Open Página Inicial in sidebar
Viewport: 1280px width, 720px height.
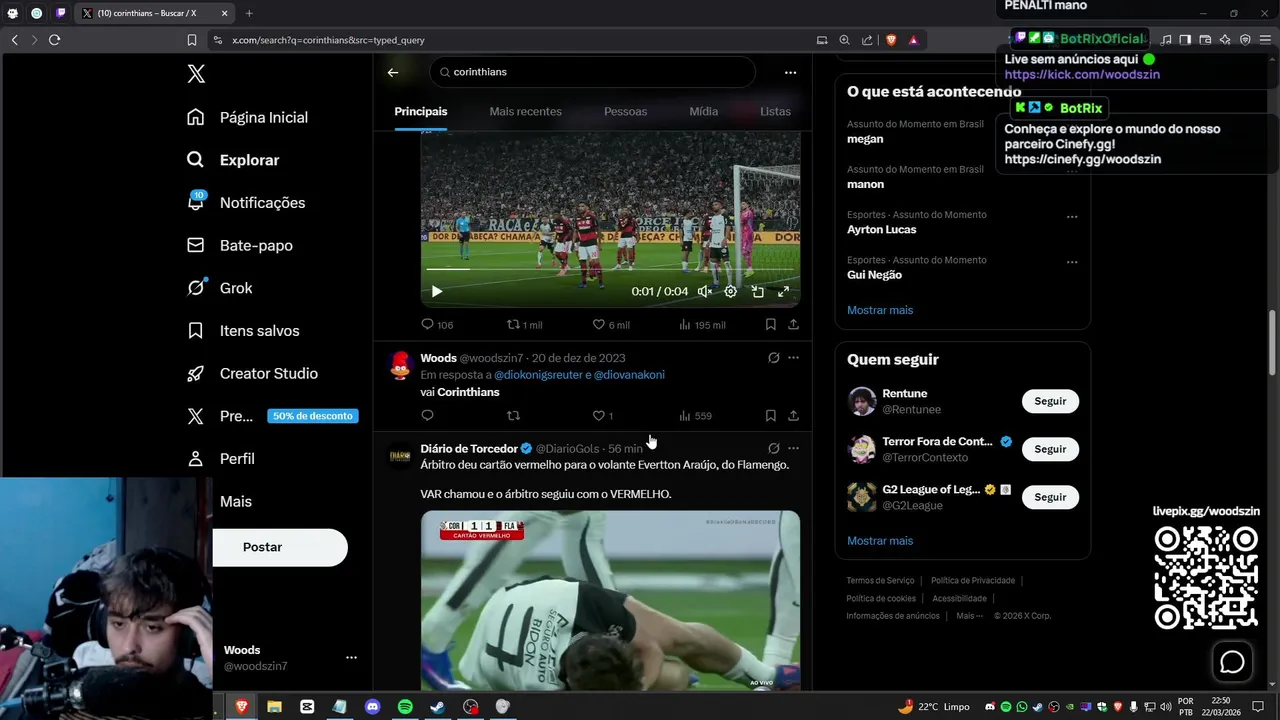[247, 117]
